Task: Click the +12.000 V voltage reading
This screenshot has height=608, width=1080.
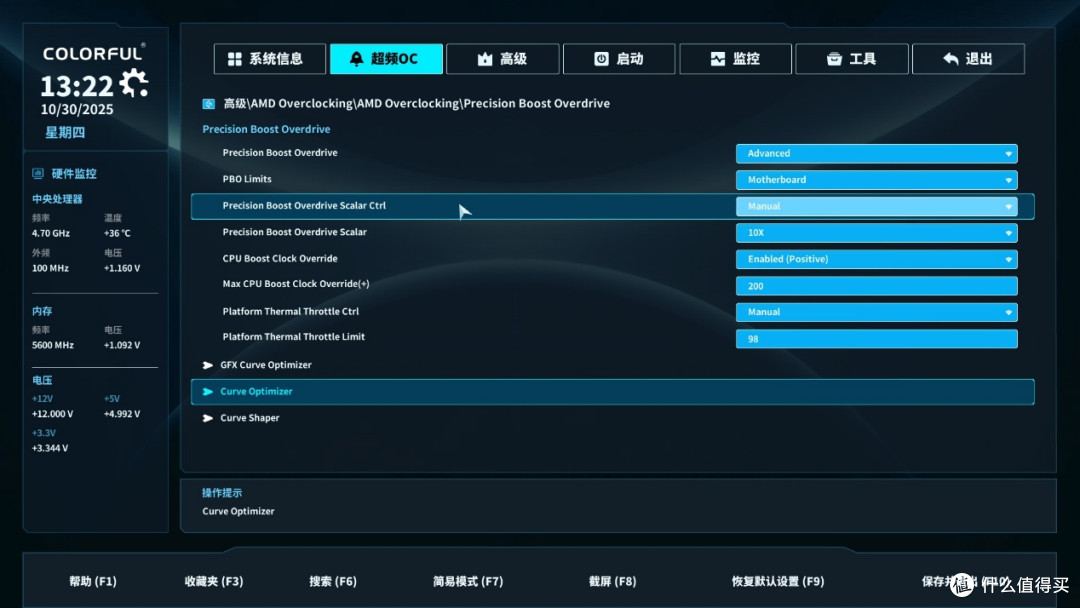Action: 52,414
